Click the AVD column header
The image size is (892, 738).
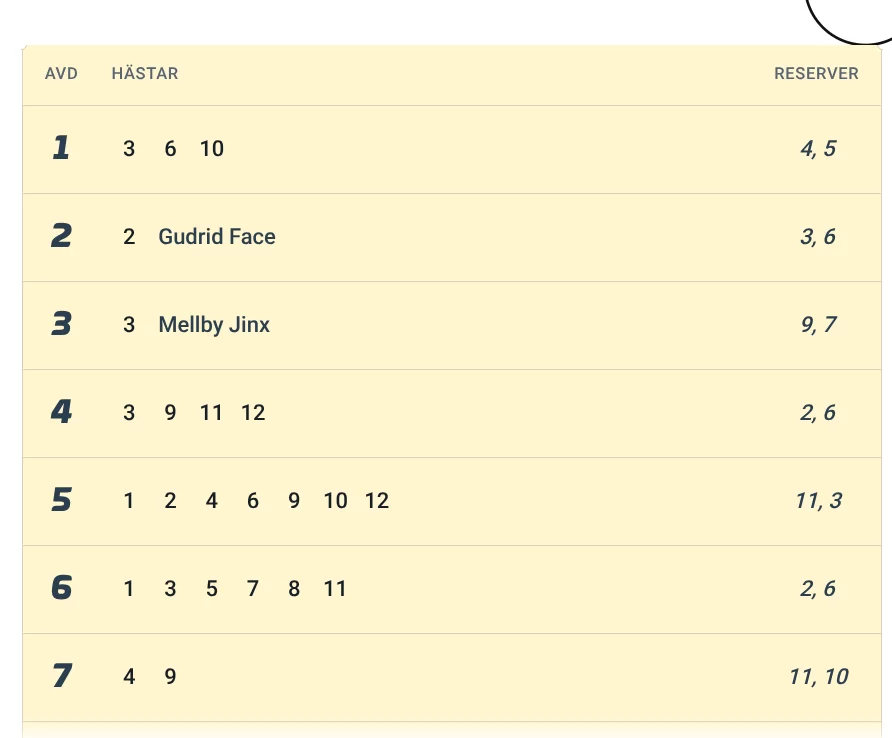tap(61, 73)
